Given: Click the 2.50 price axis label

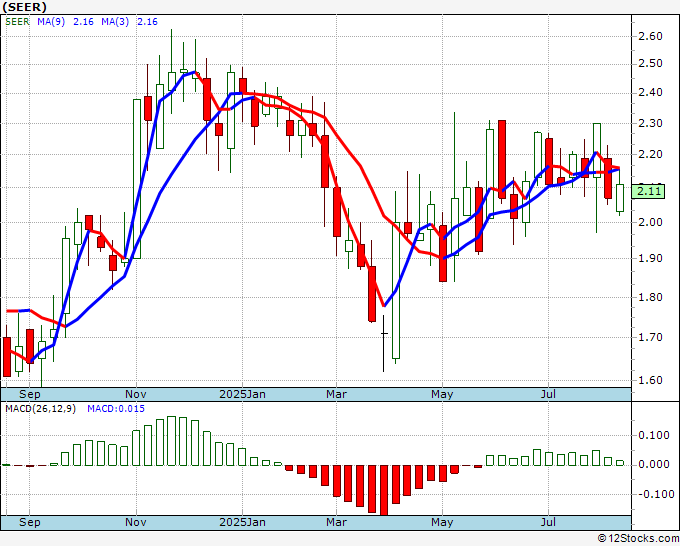Looking at the screenshot, I should (651, 64).
